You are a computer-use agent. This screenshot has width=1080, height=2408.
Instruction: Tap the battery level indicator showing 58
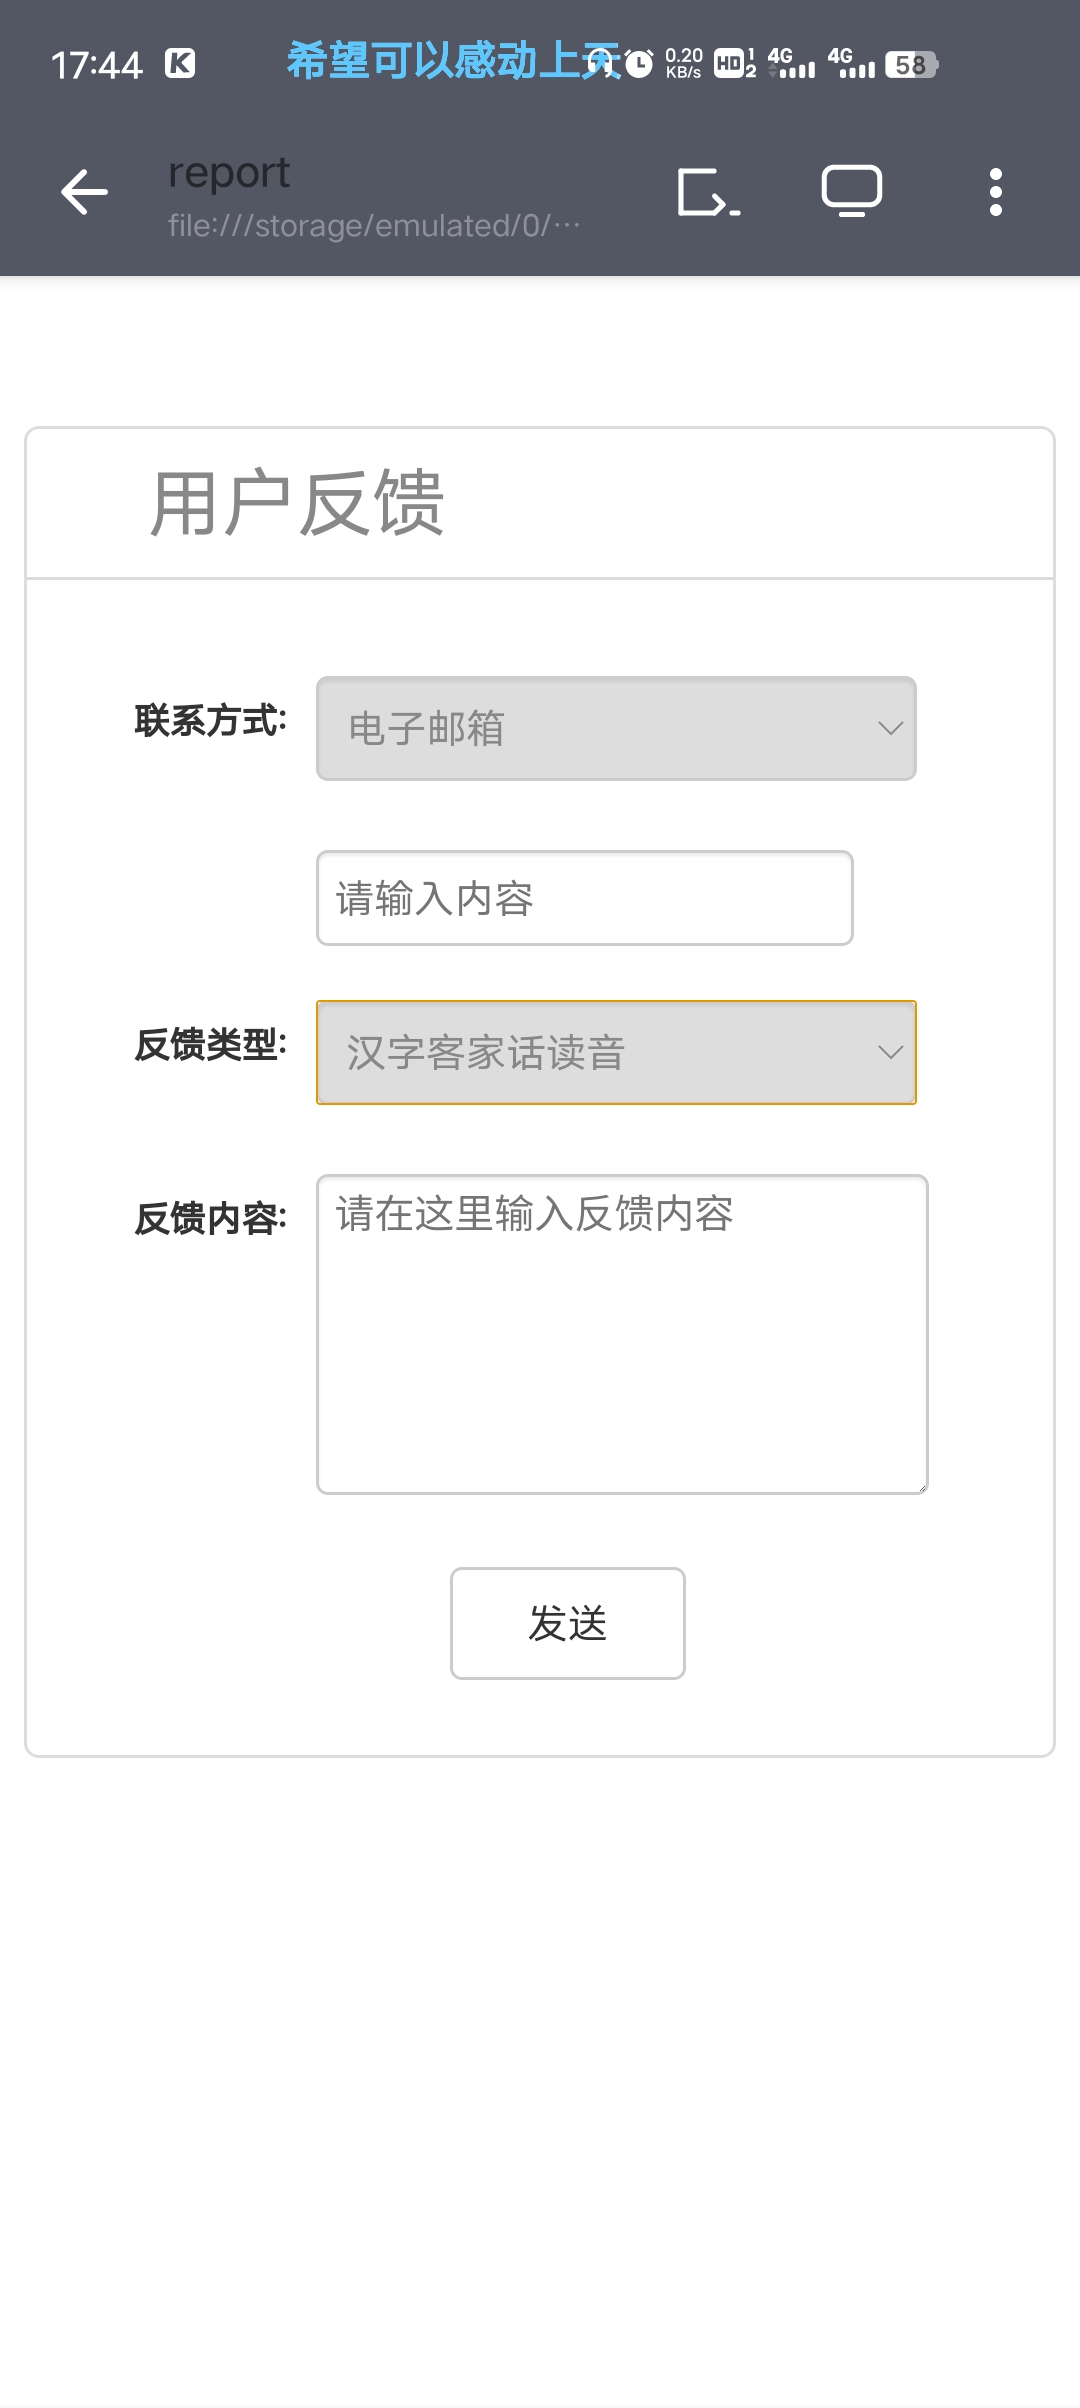(x=911, y=65)
